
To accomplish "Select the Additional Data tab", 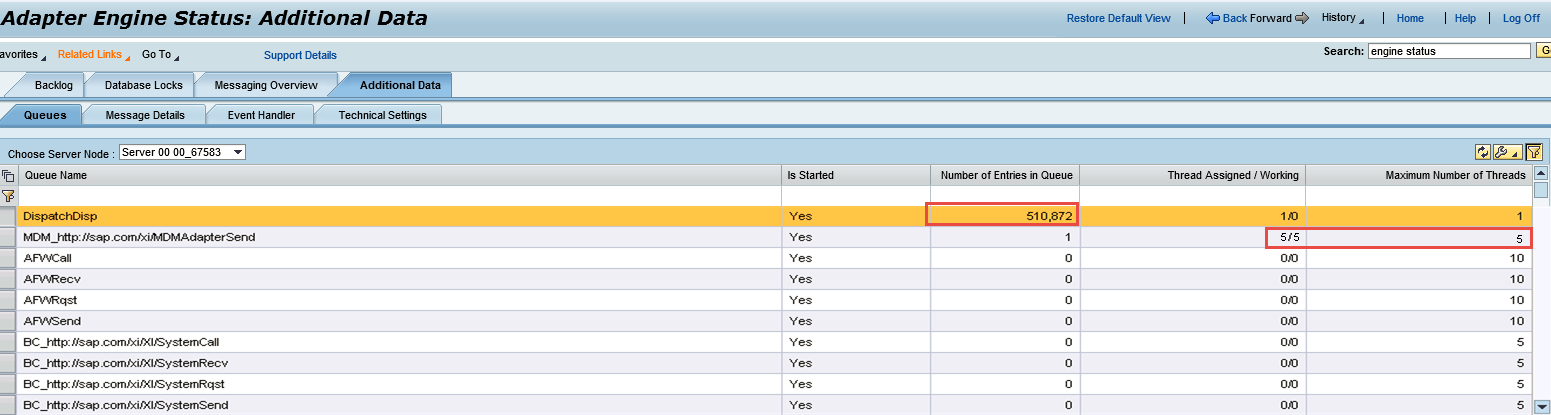I will pyautogui.click(x=400, y=85).
